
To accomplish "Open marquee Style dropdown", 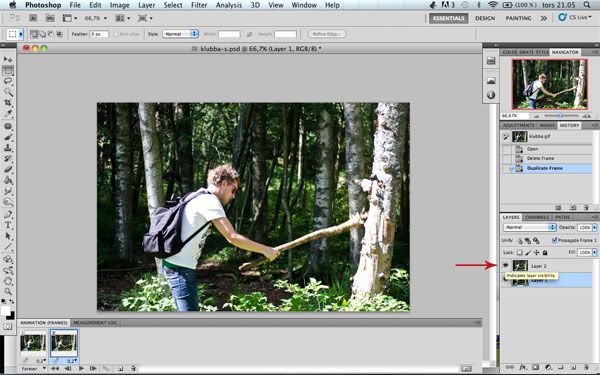I will click(180, 34).
